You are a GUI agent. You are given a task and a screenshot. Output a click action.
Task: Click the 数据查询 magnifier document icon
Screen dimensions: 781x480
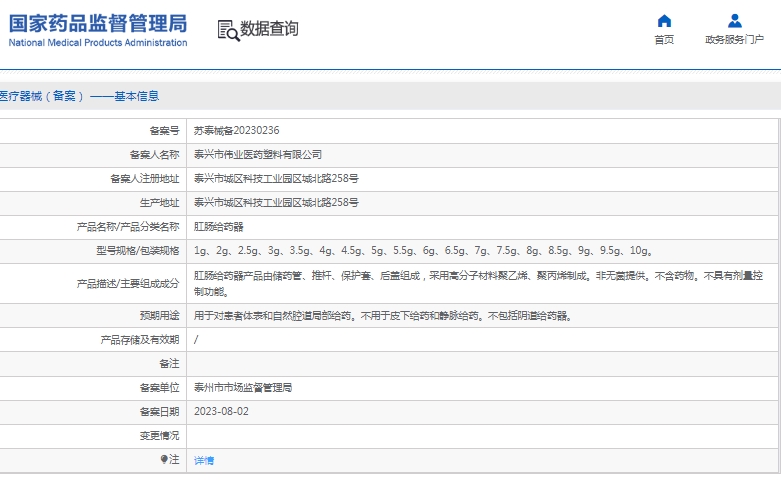tap(229, 30)
